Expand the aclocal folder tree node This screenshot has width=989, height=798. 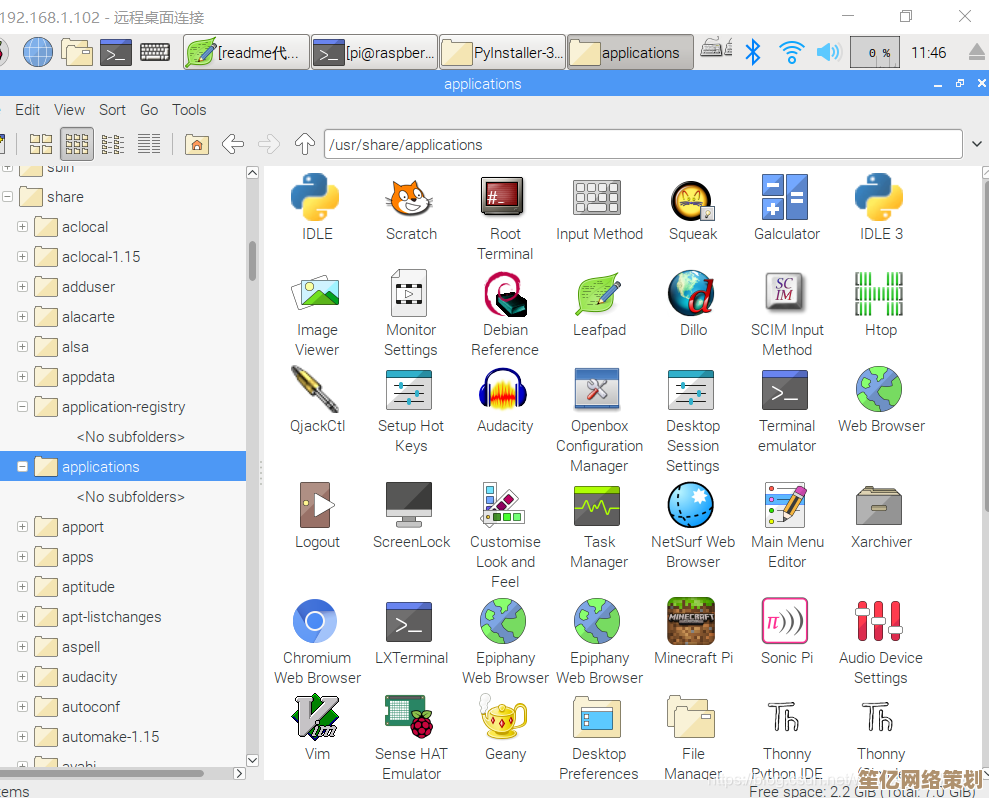22,227
